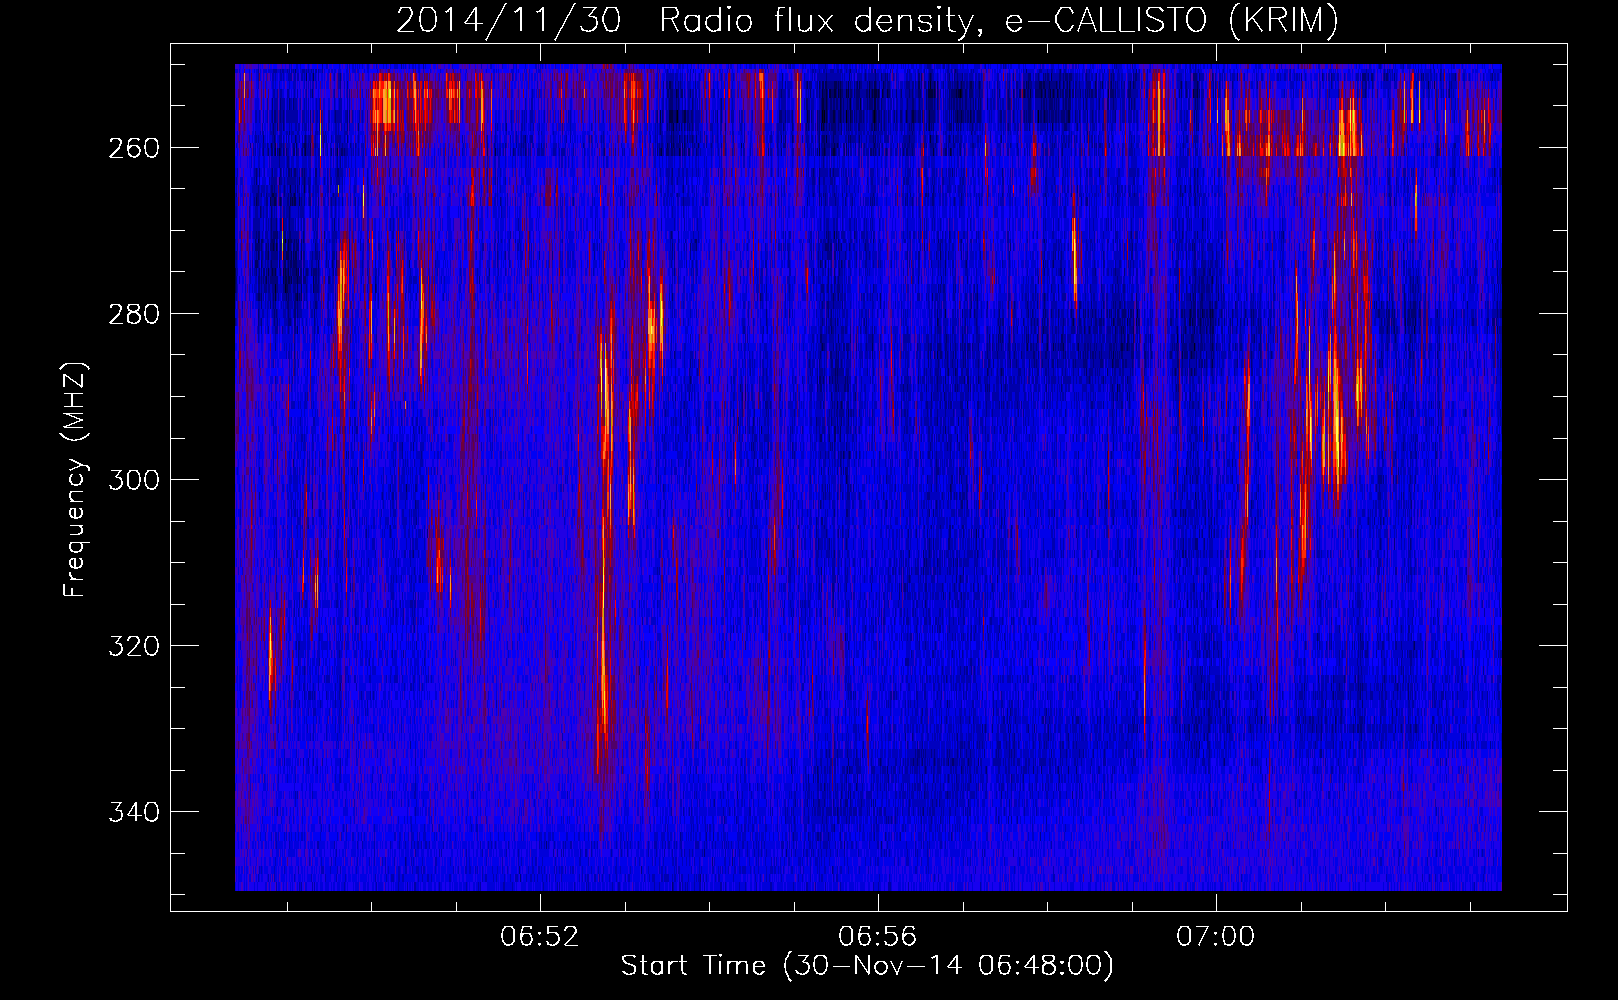Click the 07:00 time tick label
Image resolution: width=1618 pixels, height=1000 pixels.
(x=1216, y=937)
